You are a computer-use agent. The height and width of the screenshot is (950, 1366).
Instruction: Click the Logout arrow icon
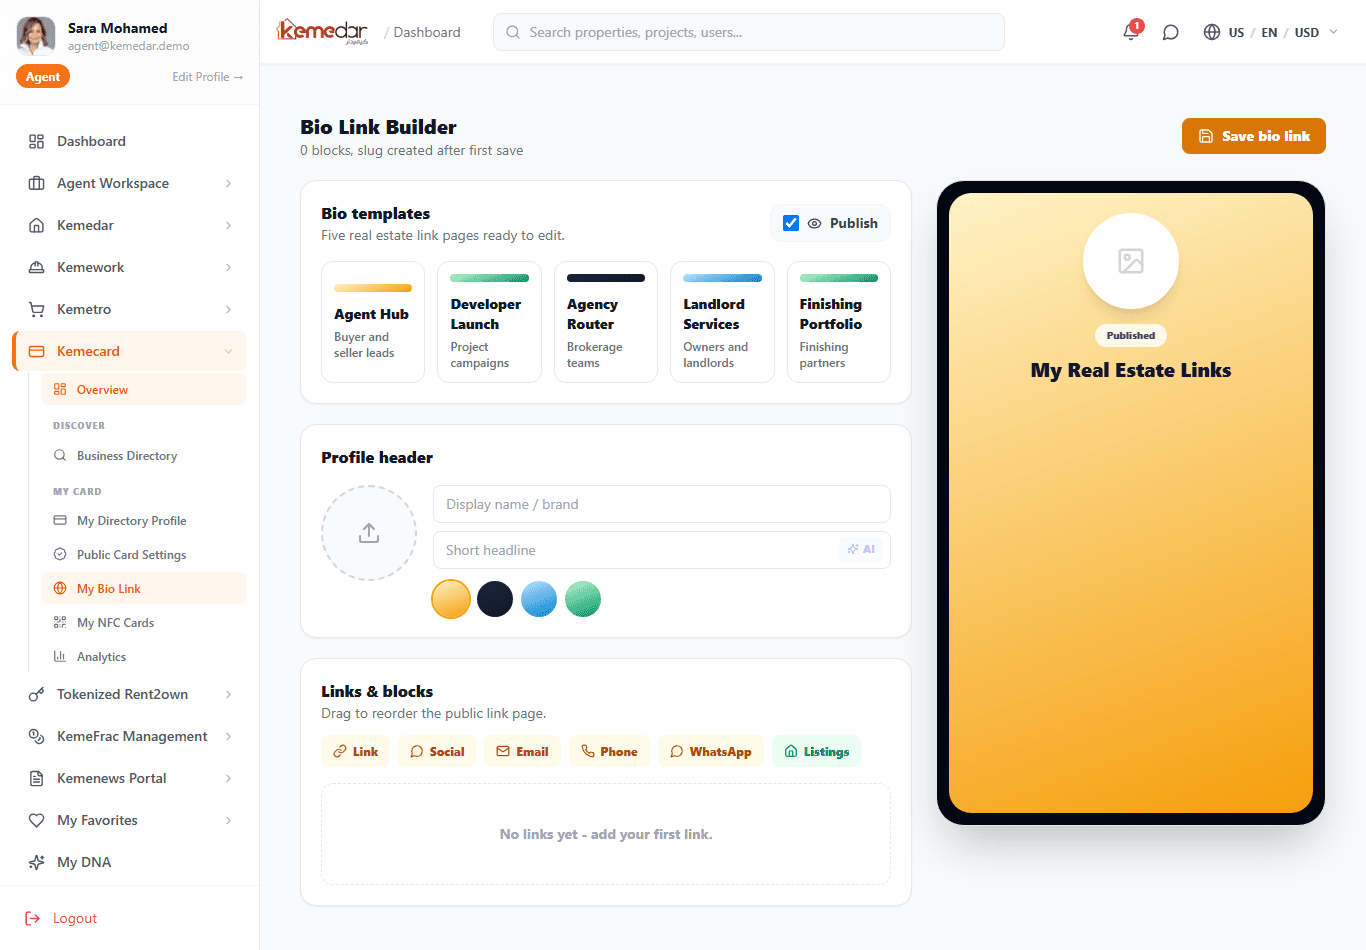tap(33, 918)
